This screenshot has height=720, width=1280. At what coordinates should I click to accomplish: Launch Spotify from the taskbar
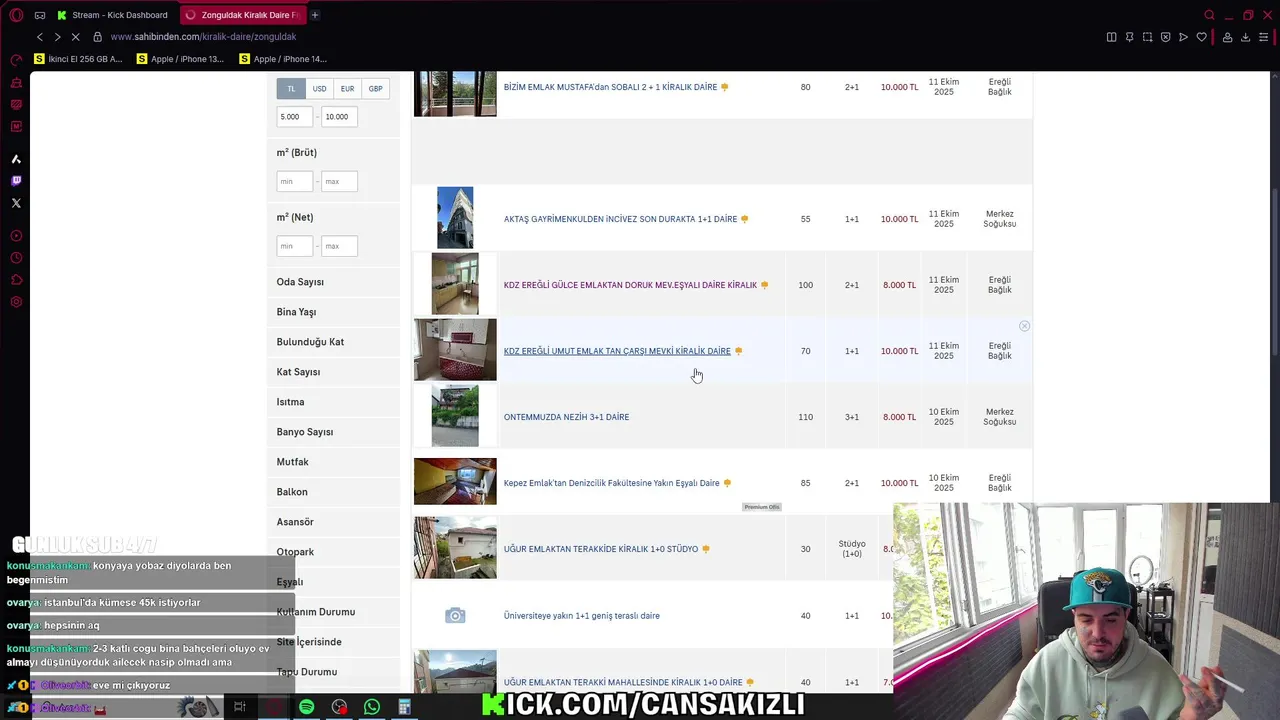[306, 707]
